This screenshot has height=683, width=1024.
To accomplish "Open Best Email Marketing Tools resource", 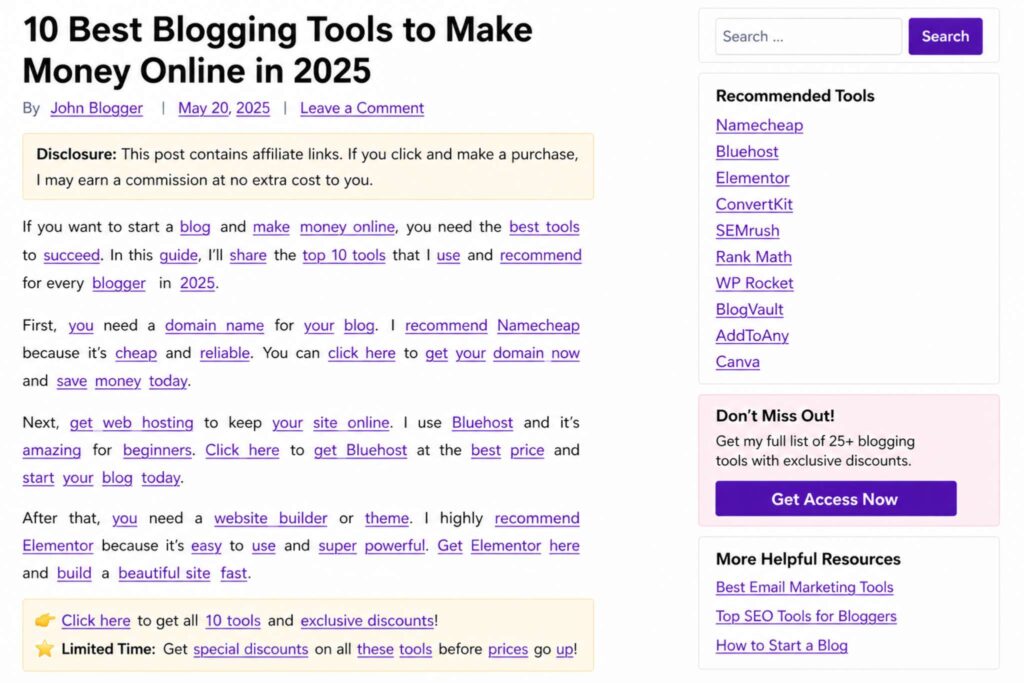I will 805,587.
